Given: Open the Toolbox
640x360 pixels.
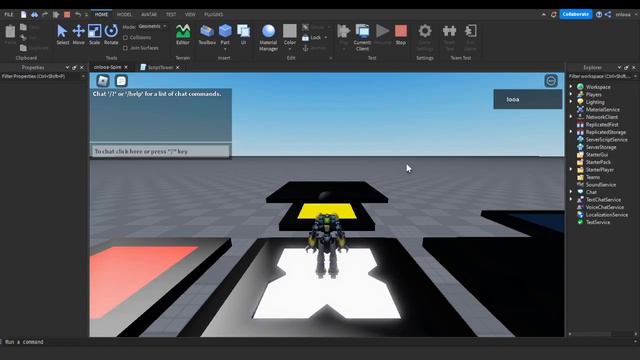Looking at the screenshot, I should [x=207, y=34].
